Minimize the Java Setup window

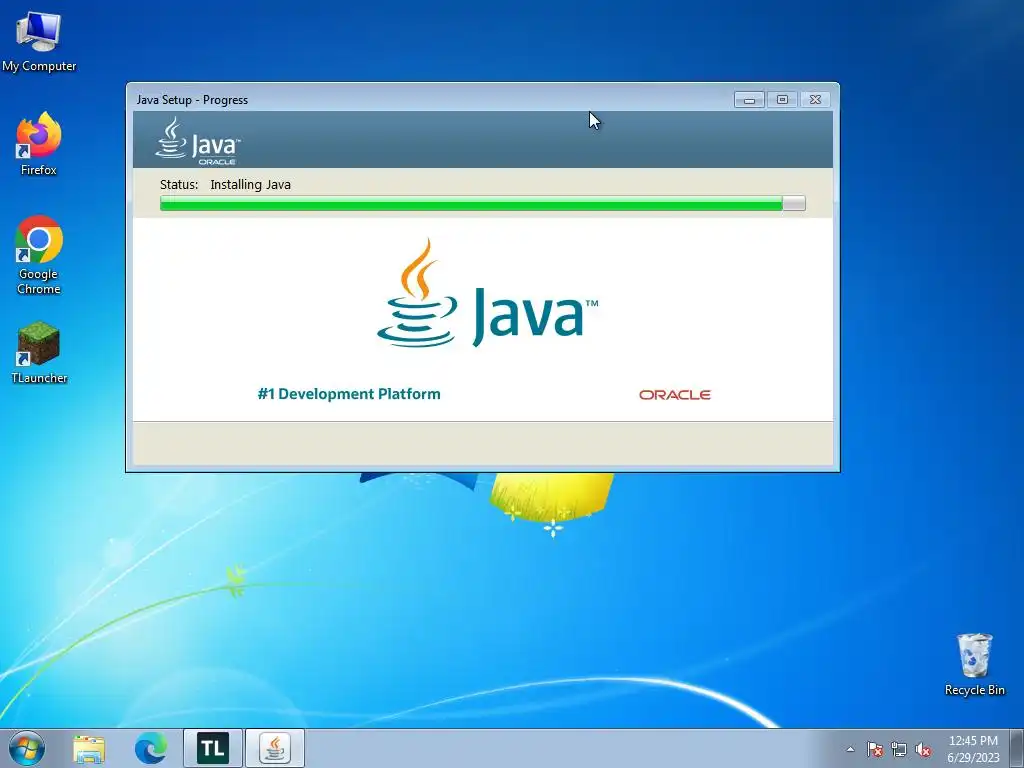tap(749, 99)
